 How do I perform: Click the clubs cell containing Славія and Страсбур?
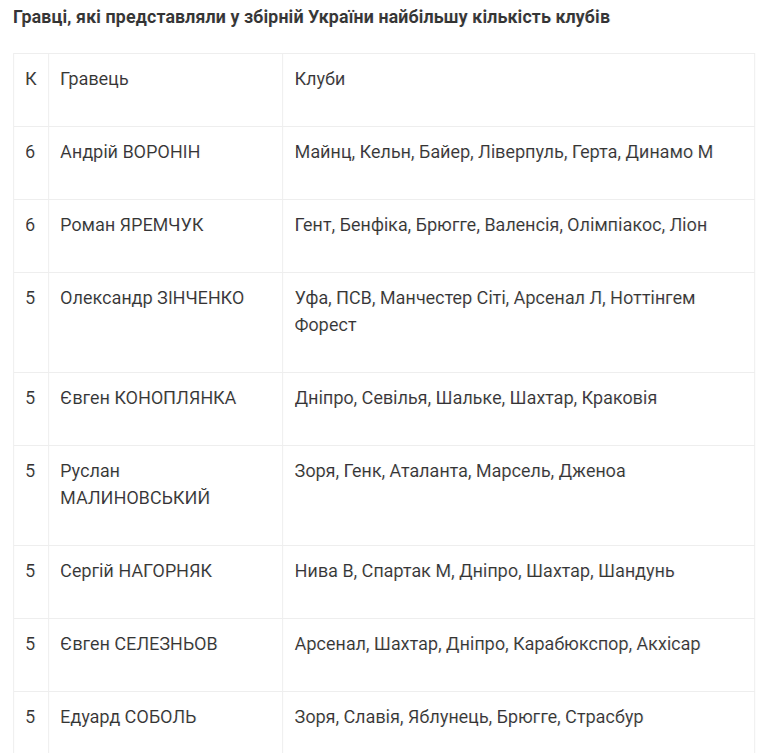point(469,717)
